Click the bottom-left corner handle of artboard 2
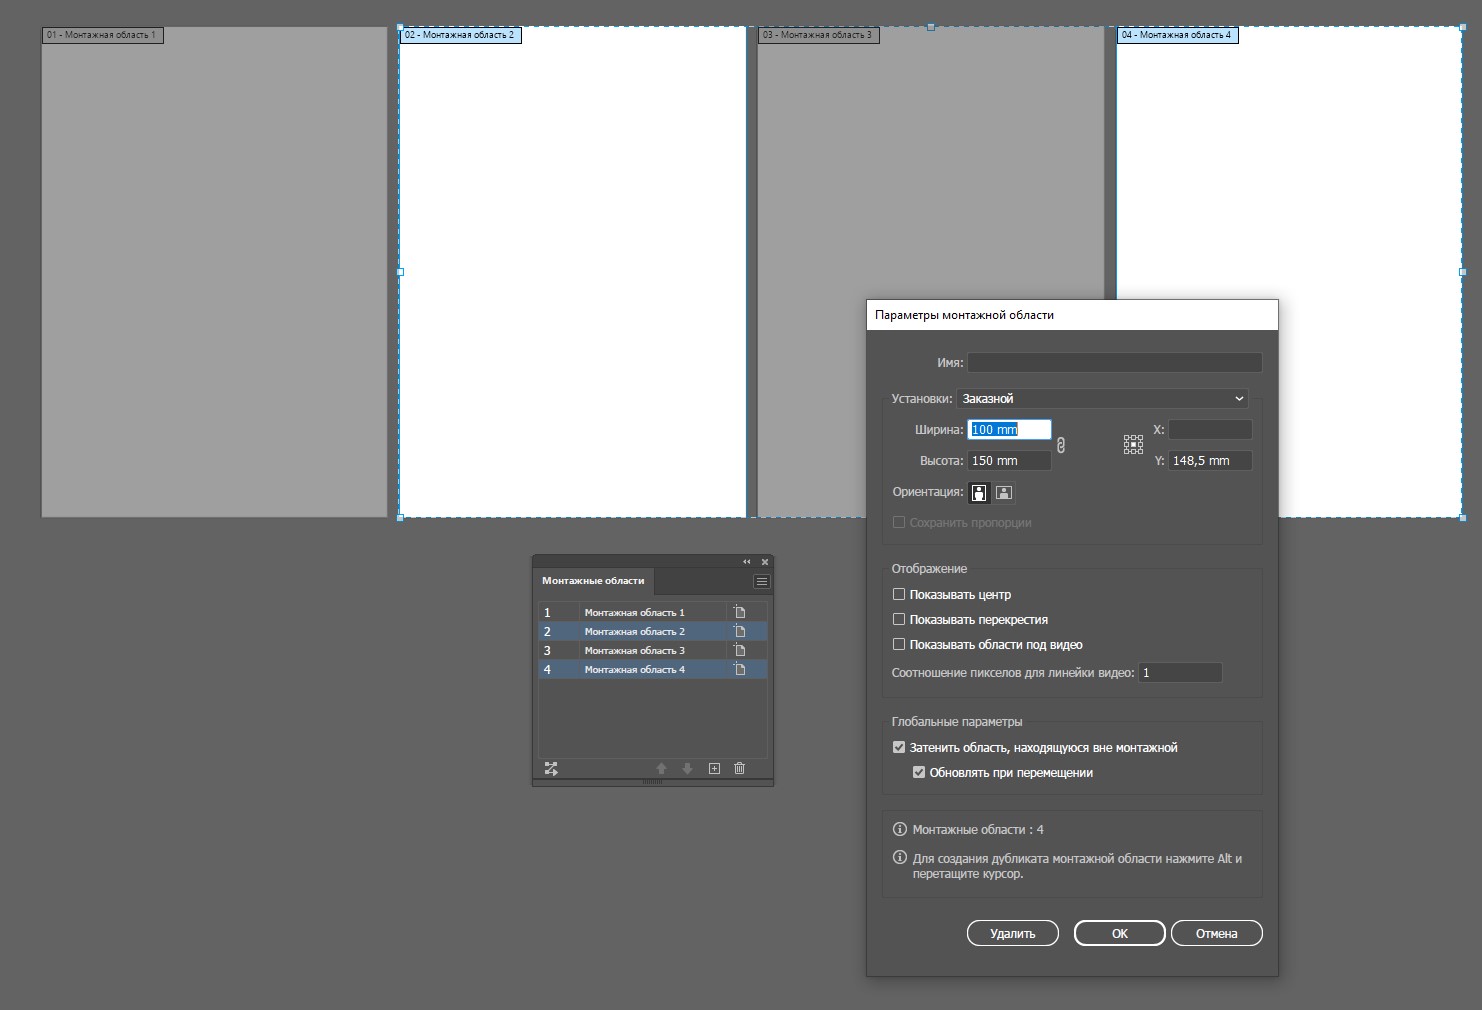This screenshot has height=1010, width=1482. click(400, 517)
